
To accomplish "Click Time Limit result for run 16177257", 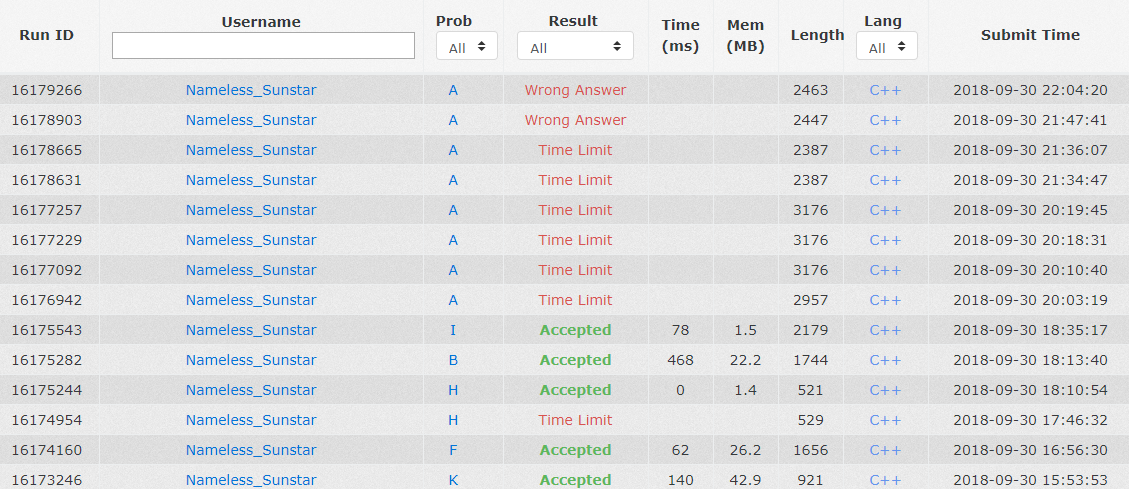I will [575, 210].
